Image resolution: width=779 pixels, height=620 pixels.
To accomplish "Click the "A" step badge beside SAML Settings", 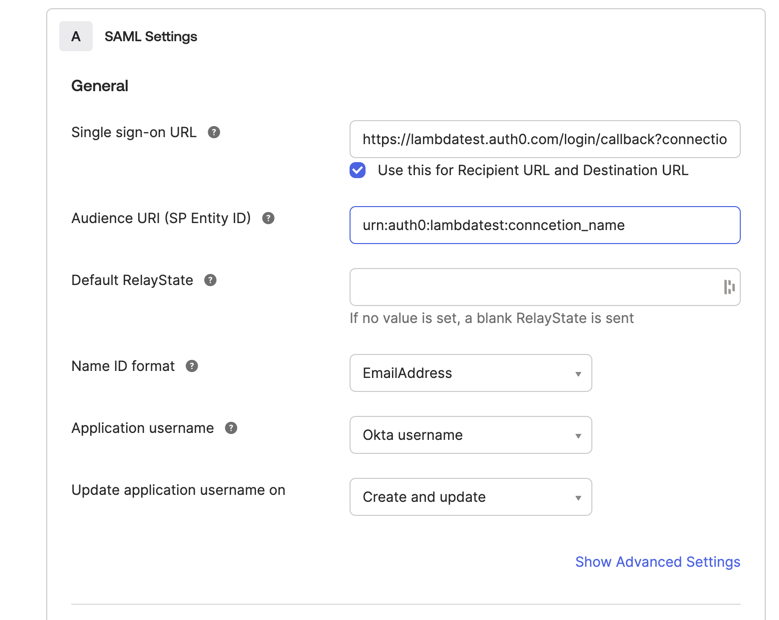I will (76, 36).
